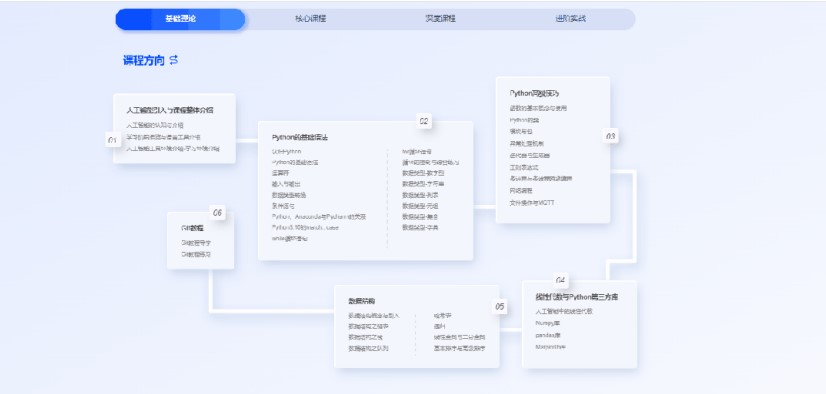
Task: Open the third tab in course bar
Action: [x=440, y=19]
